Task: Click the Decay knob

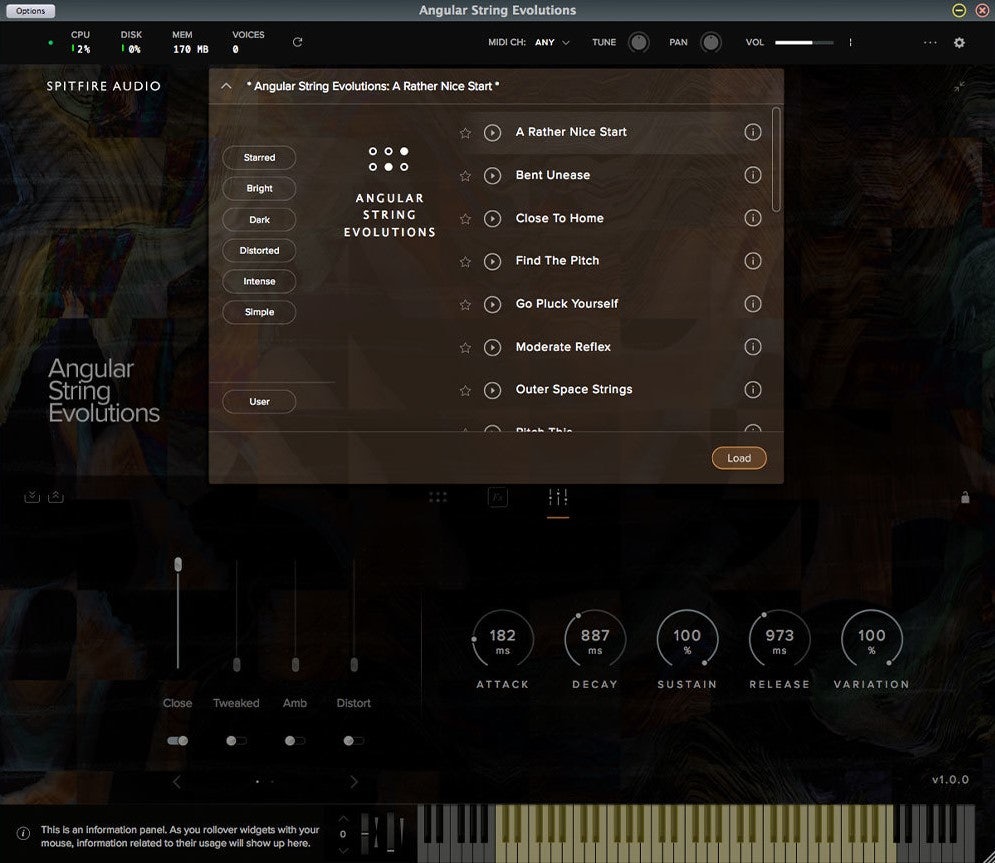Action: coord(595,640)
